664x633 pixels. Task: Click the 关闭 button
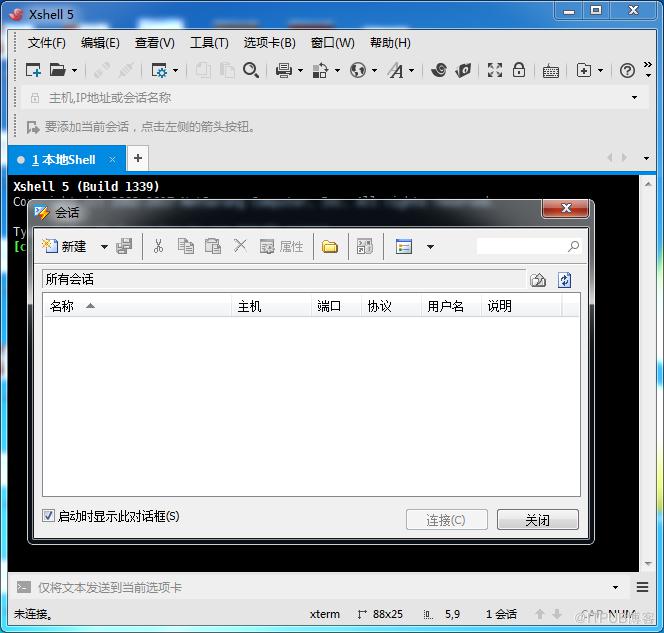coord(537,520)
